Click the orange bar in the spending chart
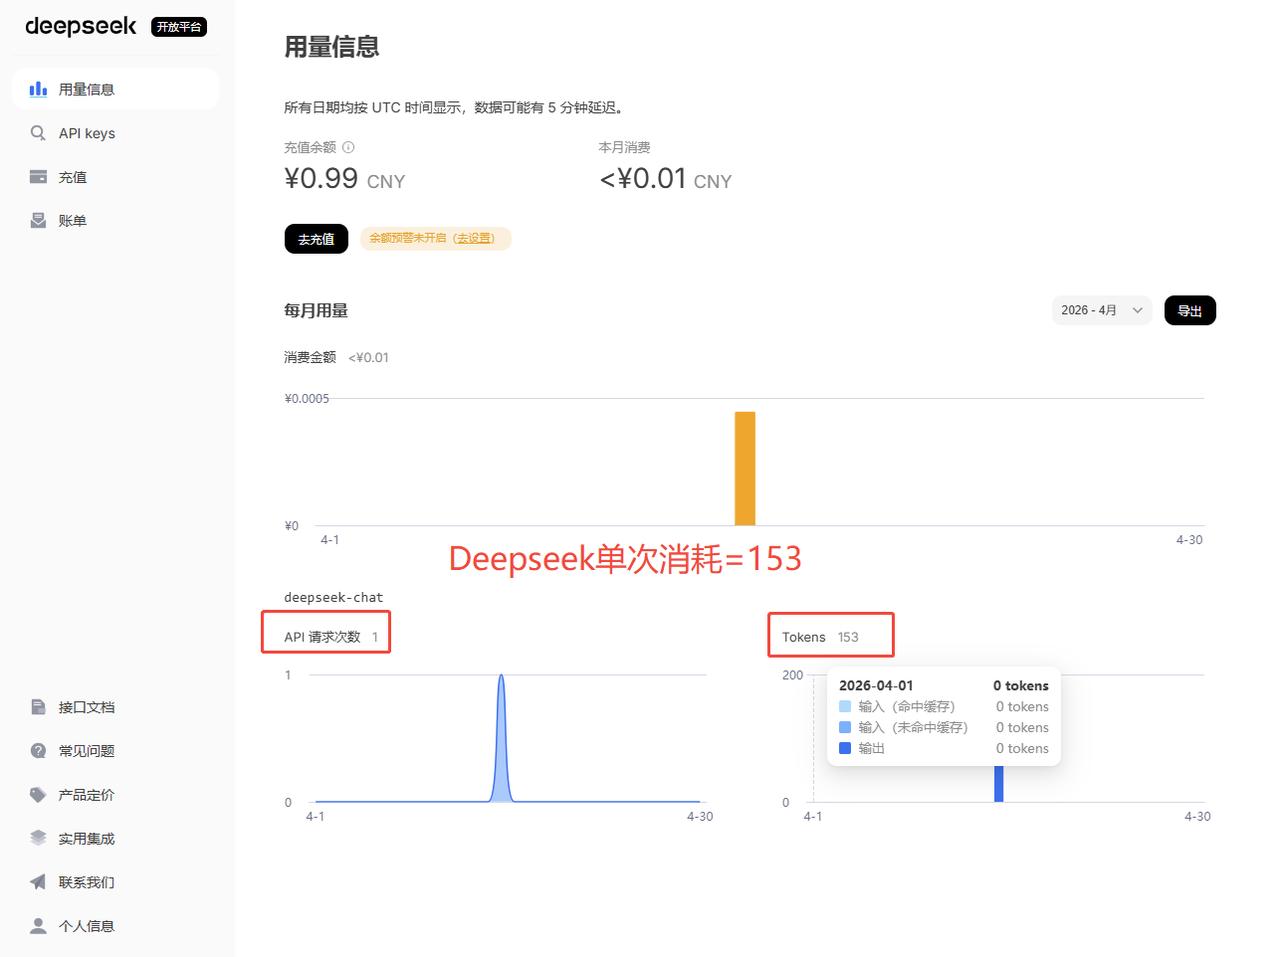 (745, 468)
